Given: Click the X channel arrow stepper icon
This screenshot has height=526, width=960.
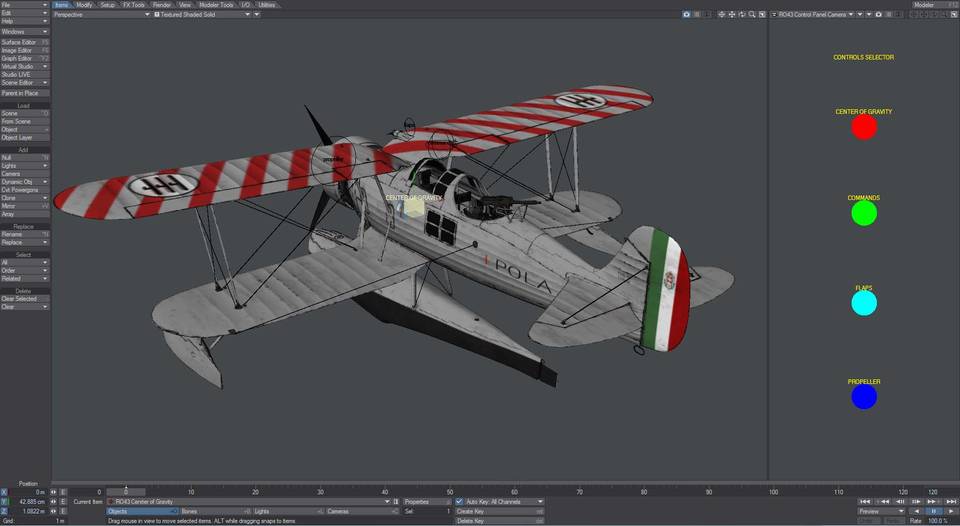Looking at the screenshot, I should pos(53,492).
